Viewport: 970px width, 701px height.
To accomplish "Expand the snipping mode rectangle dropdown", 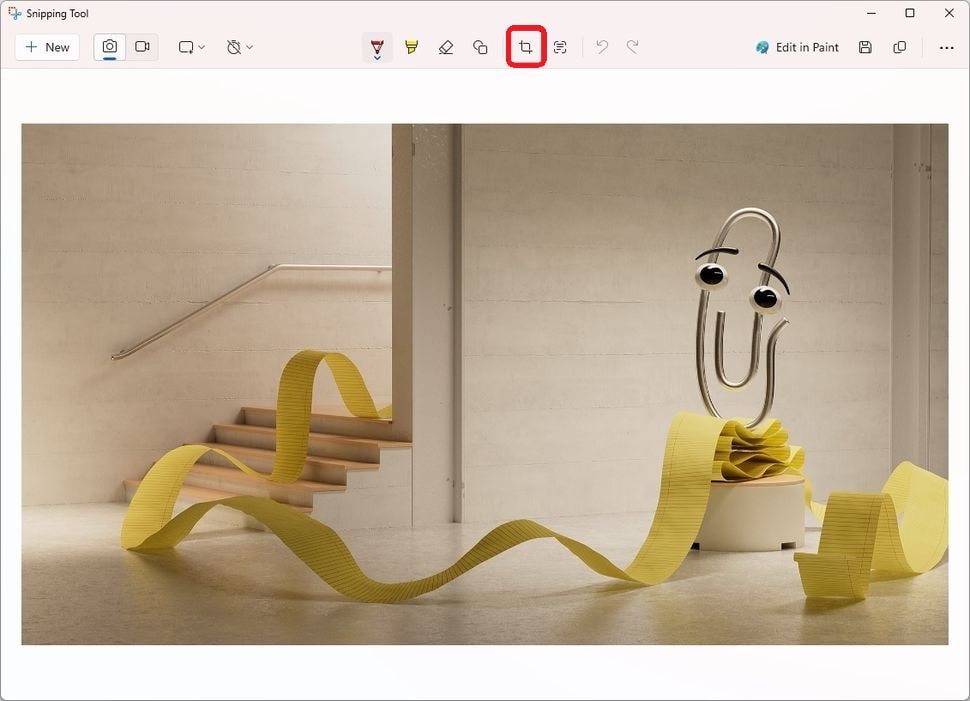I will (x=192, y=47).
